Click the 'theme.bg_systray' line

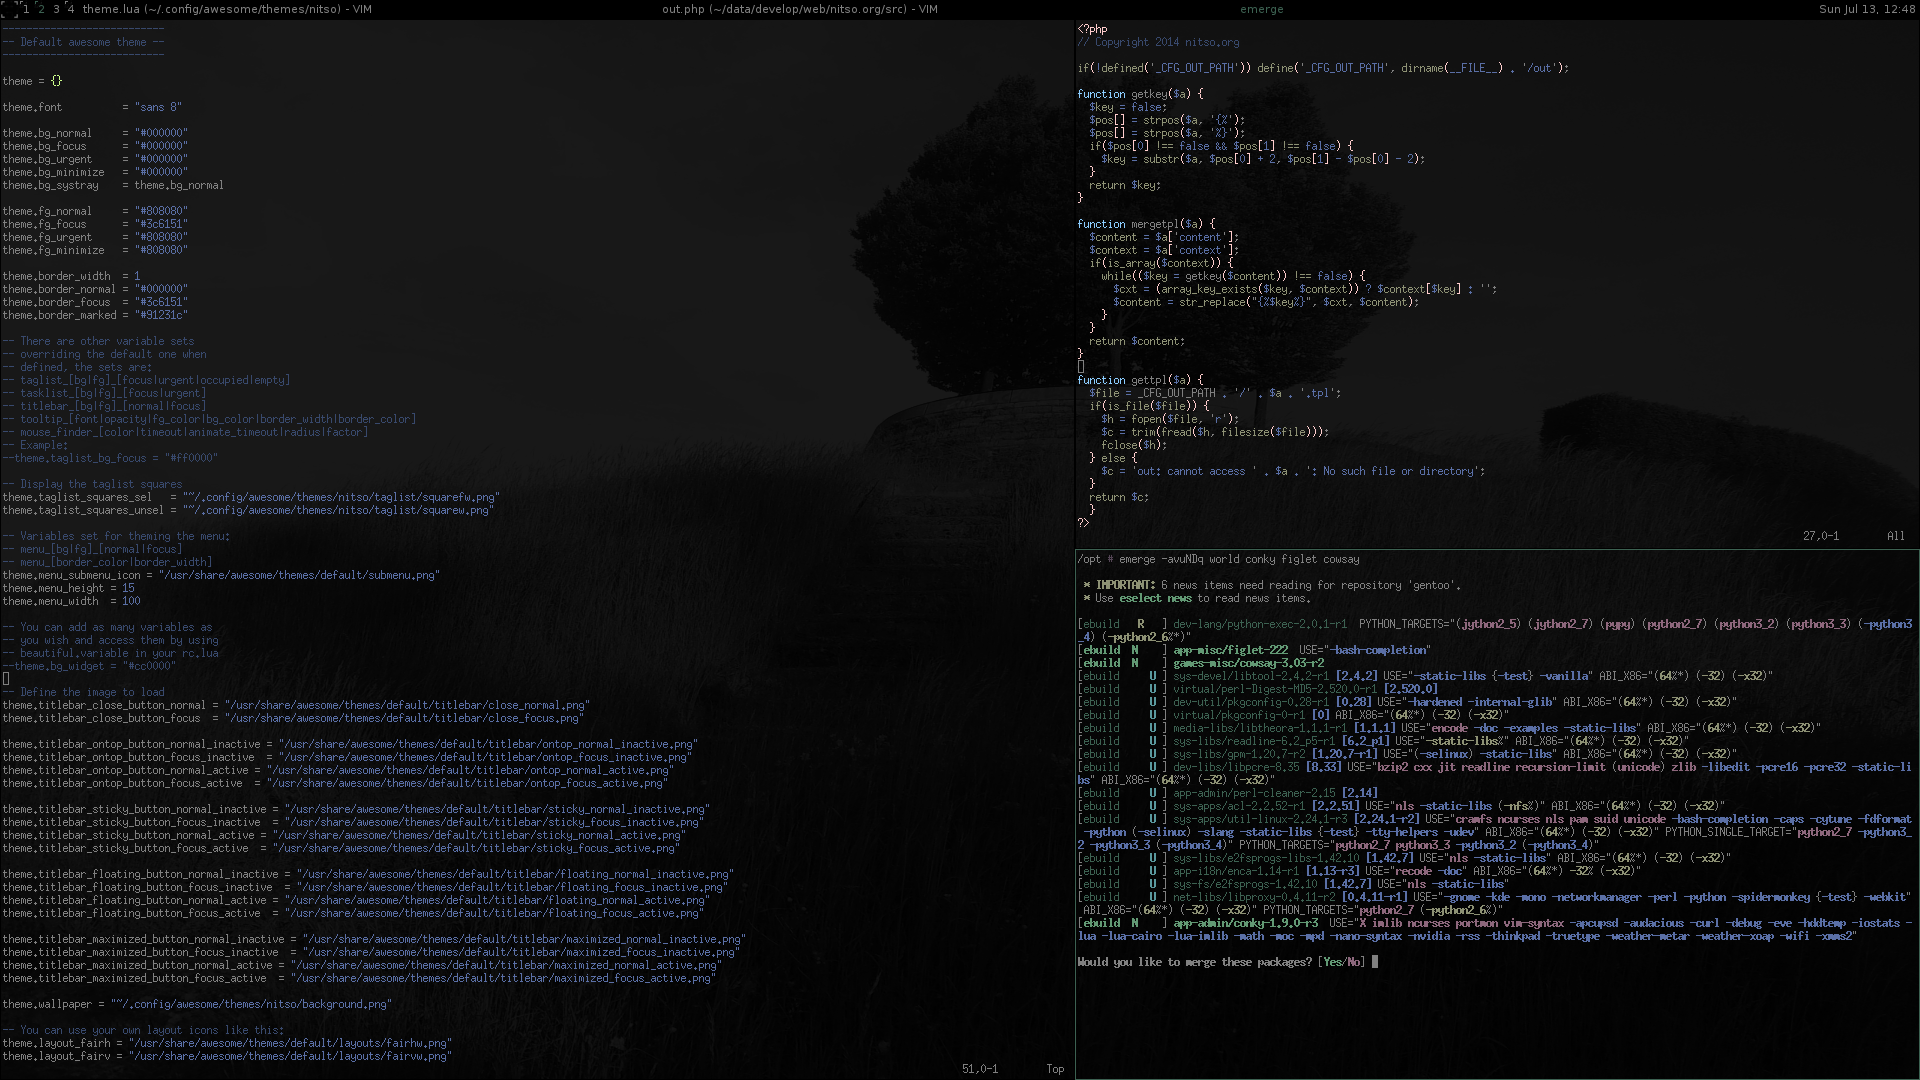(x=113, y=185)
